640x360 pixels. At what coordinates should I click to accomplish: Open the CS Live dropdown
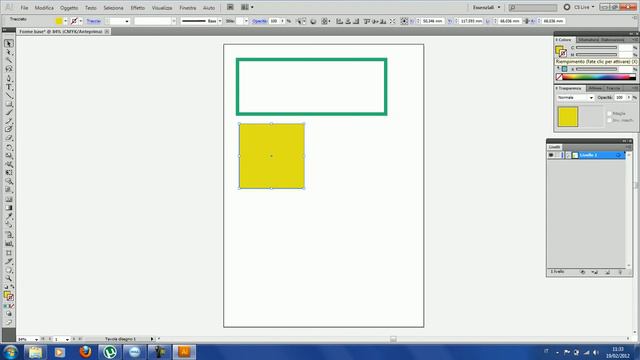[584, 7]
